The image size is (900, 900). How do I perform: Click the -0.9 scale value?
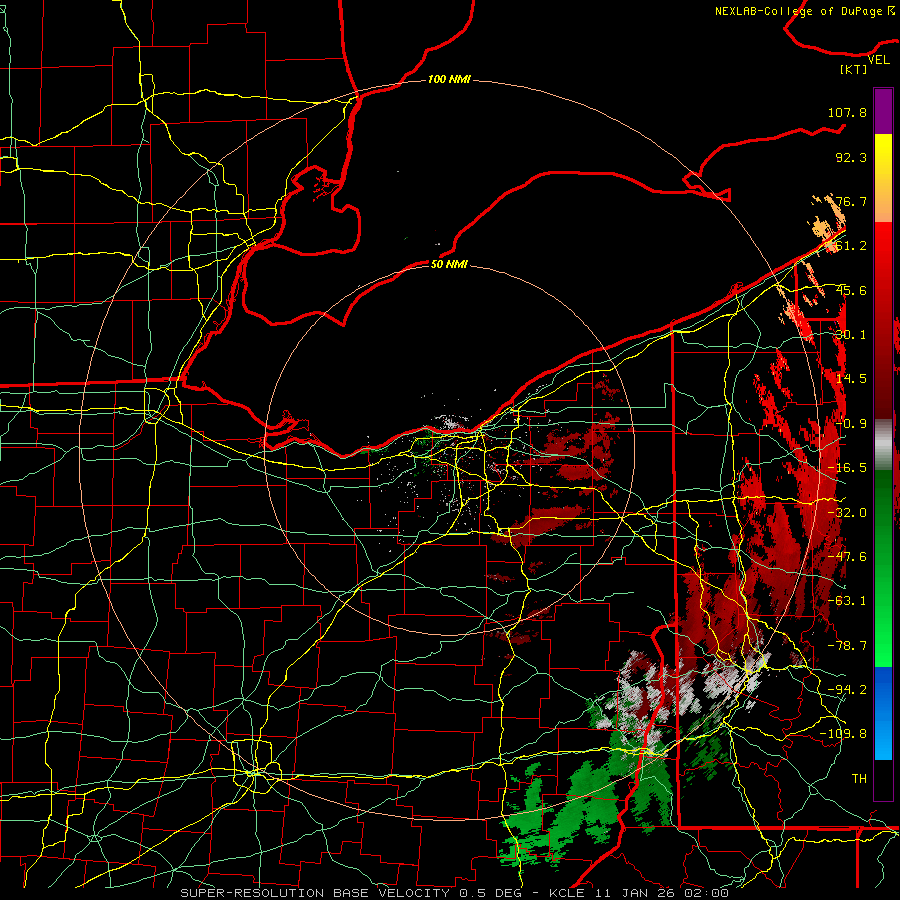click(851, 424)
